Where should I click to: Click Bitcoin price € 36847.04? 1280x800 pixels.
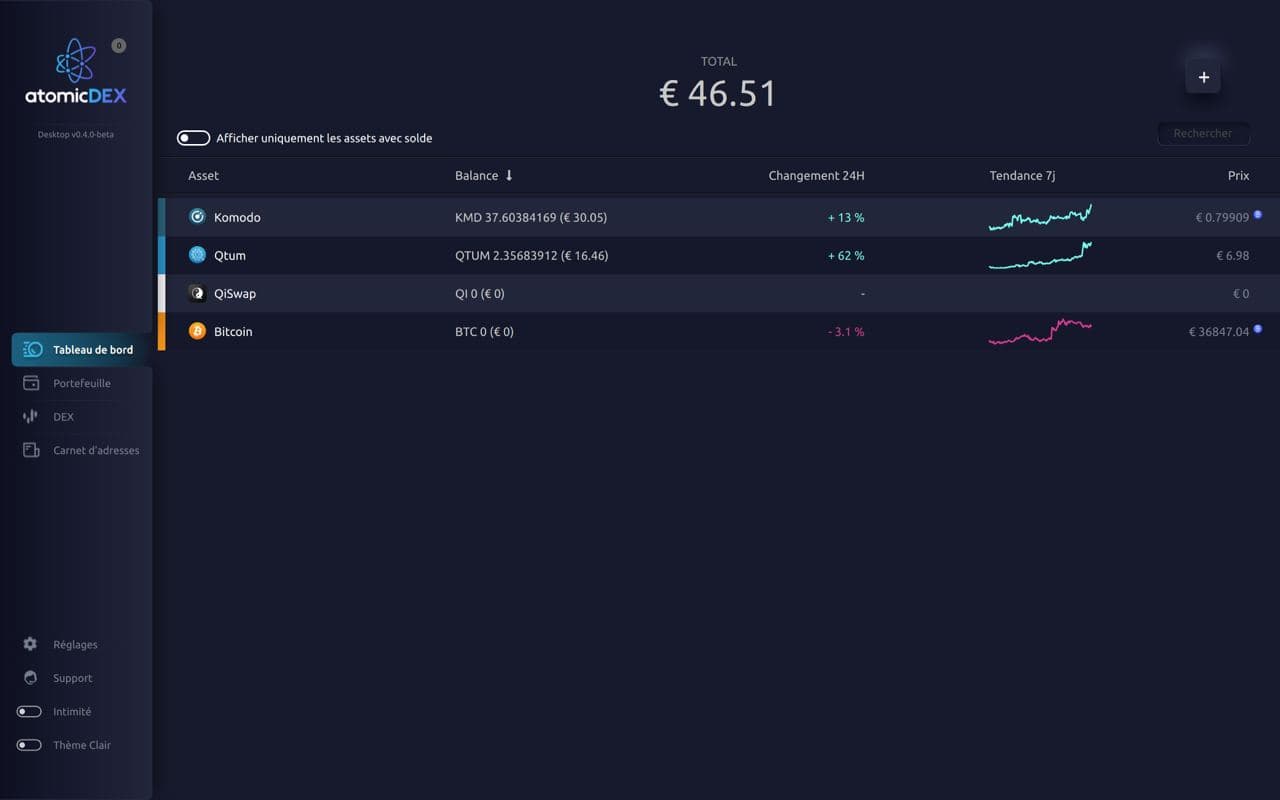click(x=1218, y=331)
